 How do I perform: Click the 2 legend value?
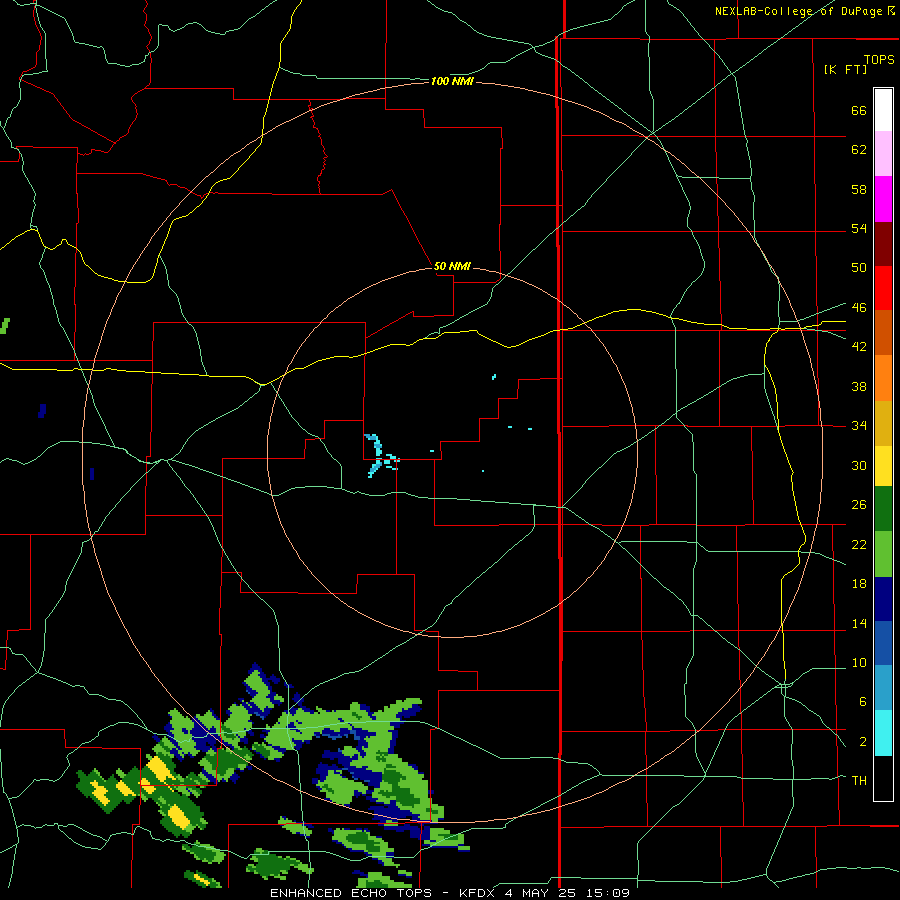(x=862, y=741)
